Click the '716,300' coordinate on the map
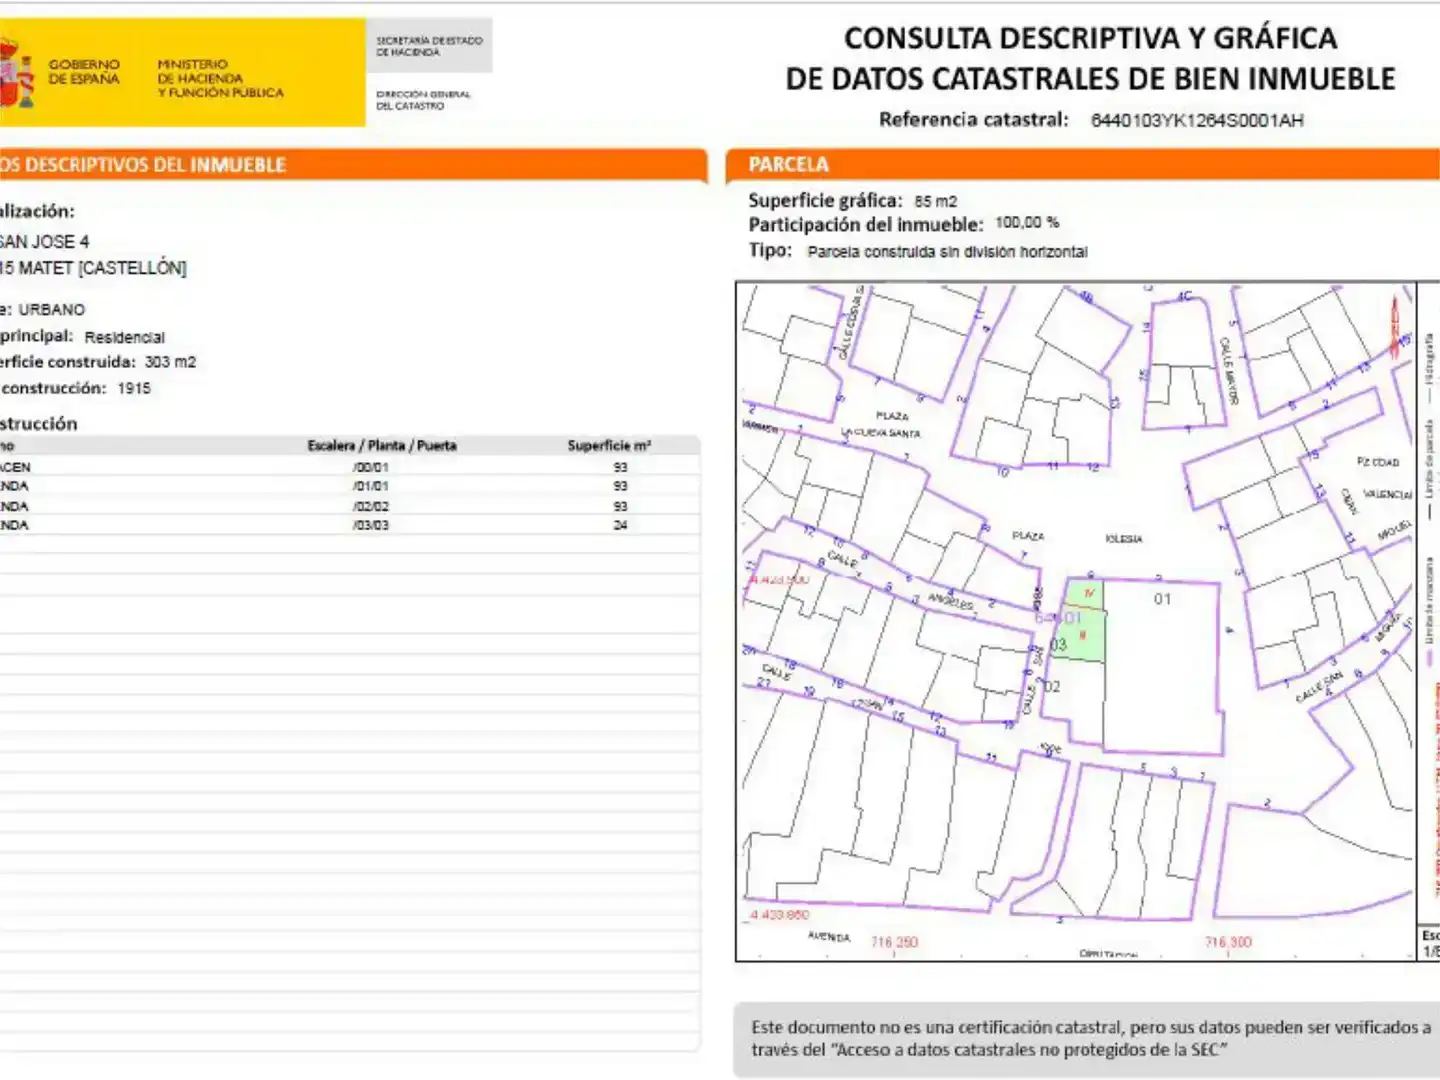 coord(1228,942)
